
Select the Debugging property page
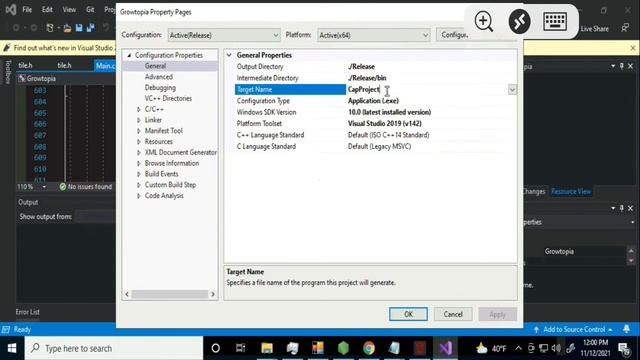point(160,88)
